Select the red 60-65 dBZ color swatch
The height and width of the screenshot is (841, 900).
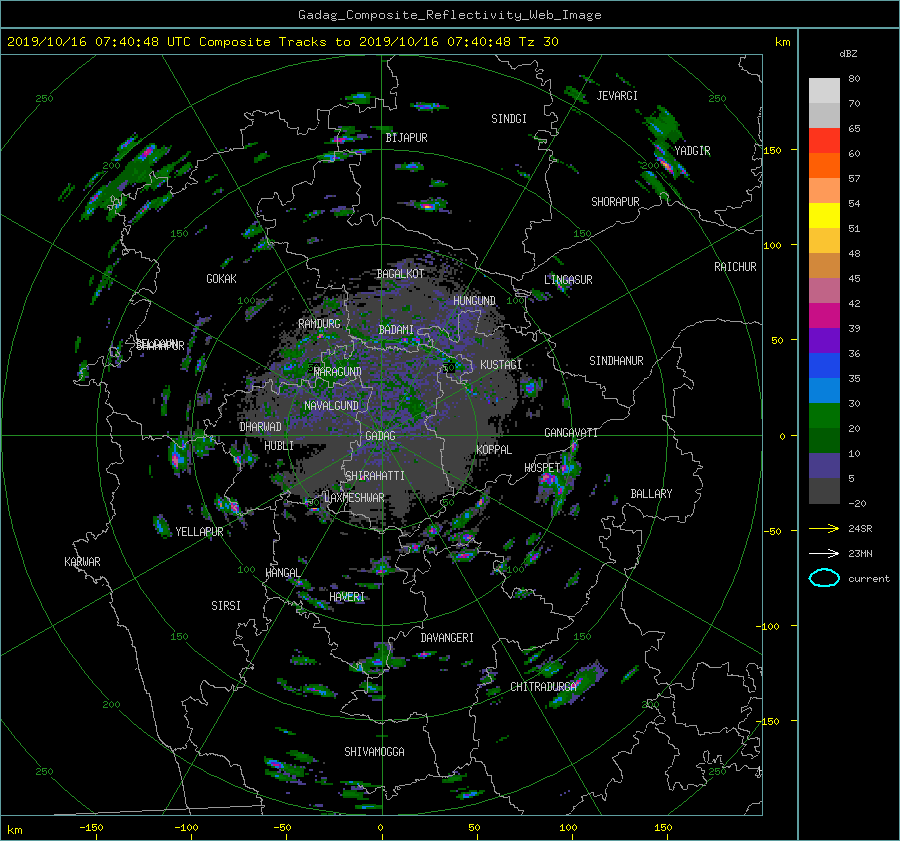[x=824, y=140]
